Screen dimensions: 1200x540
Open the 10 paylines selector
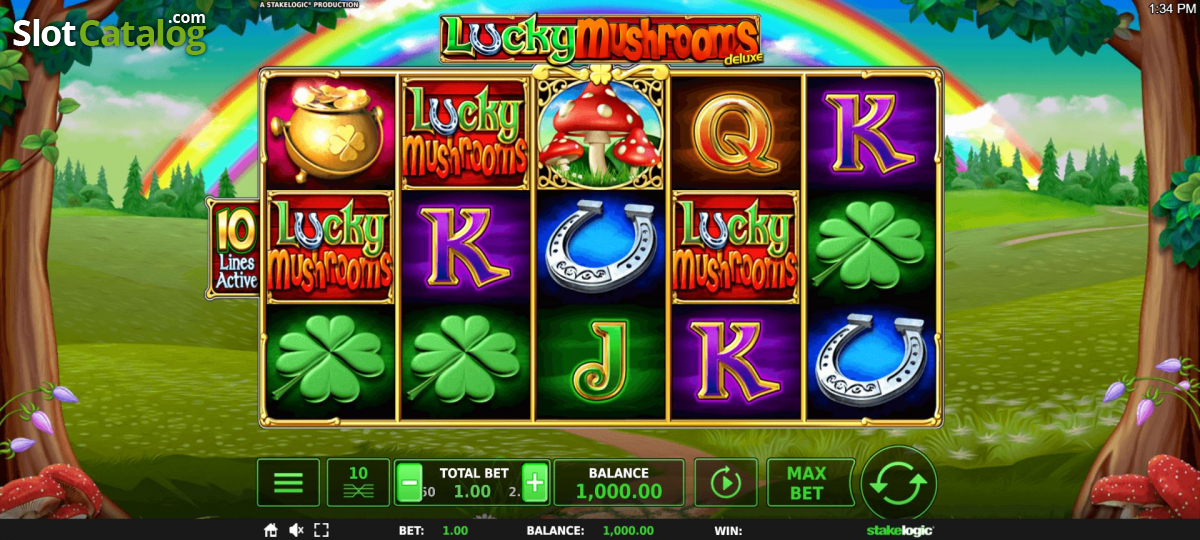point(358,483)
